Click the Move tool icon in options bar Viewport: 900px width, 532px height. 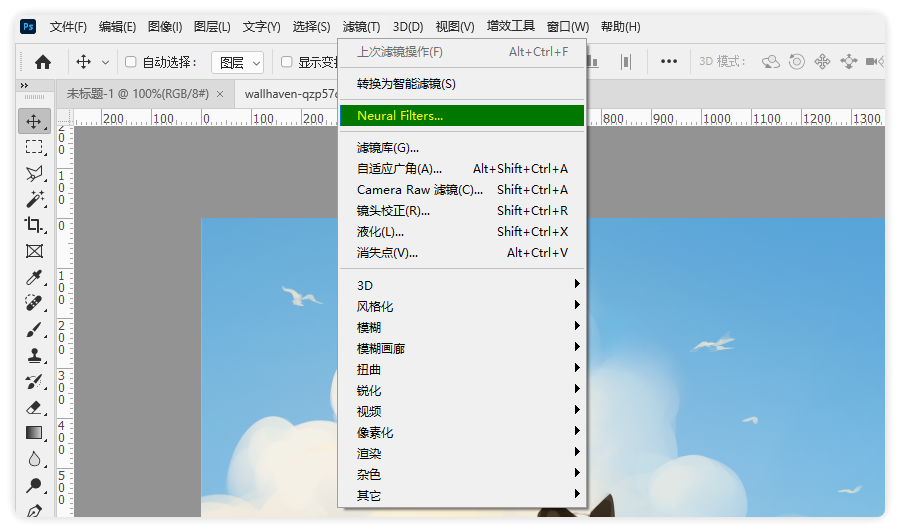click(x=84, y=62)
